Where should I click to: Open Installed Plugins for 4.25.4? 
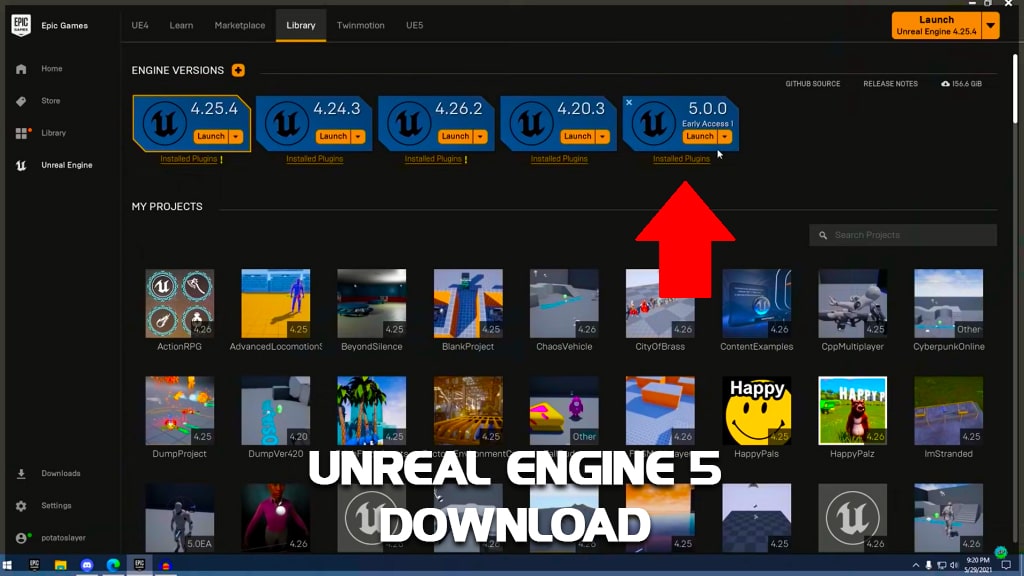point(189,159)
